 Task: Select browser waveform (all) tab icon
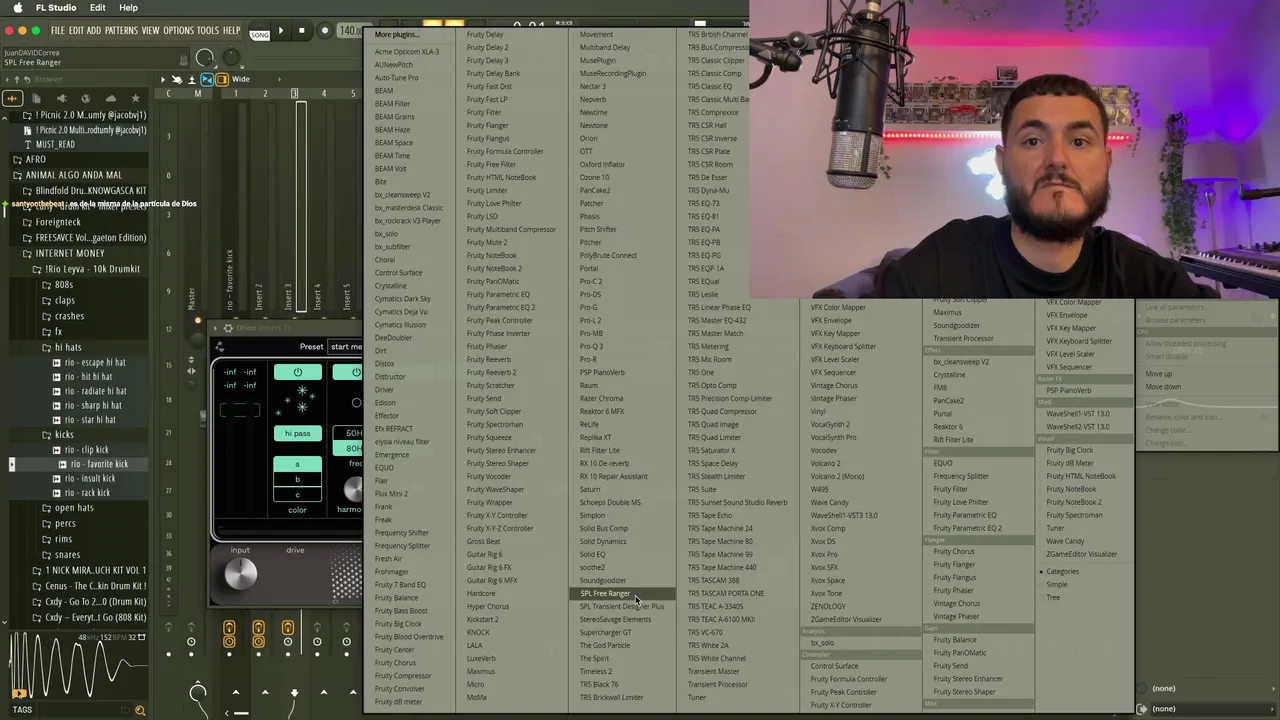click(12, 98)
